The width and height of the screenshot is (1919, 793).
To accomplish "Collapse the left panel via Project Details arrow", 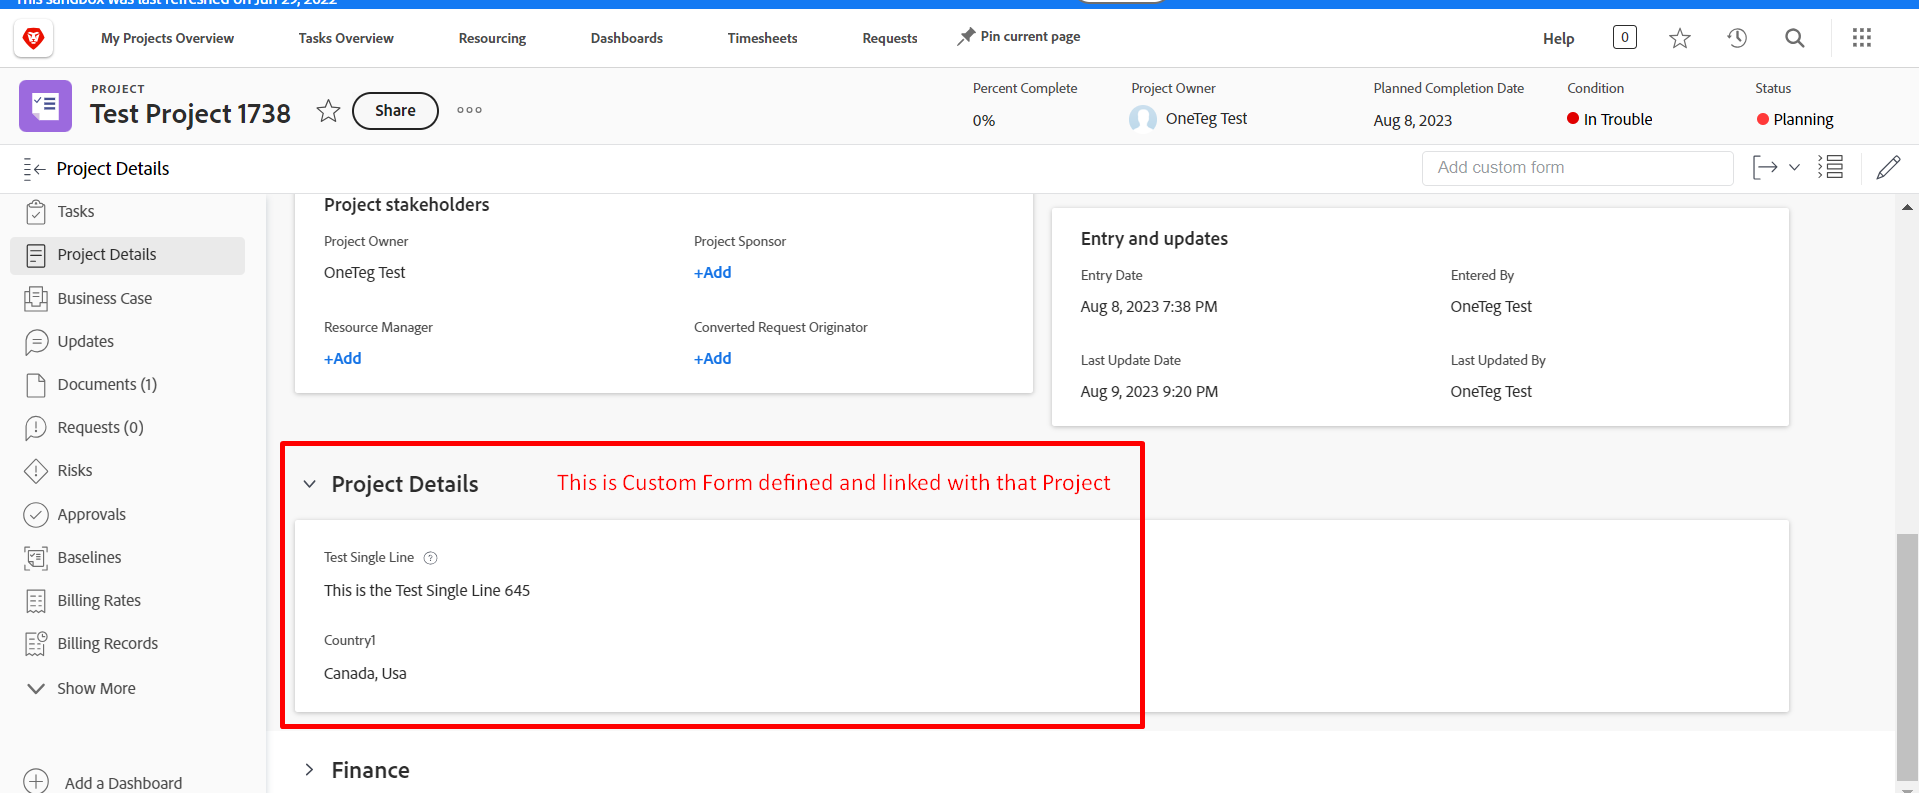I will click(x=35, y=169).
